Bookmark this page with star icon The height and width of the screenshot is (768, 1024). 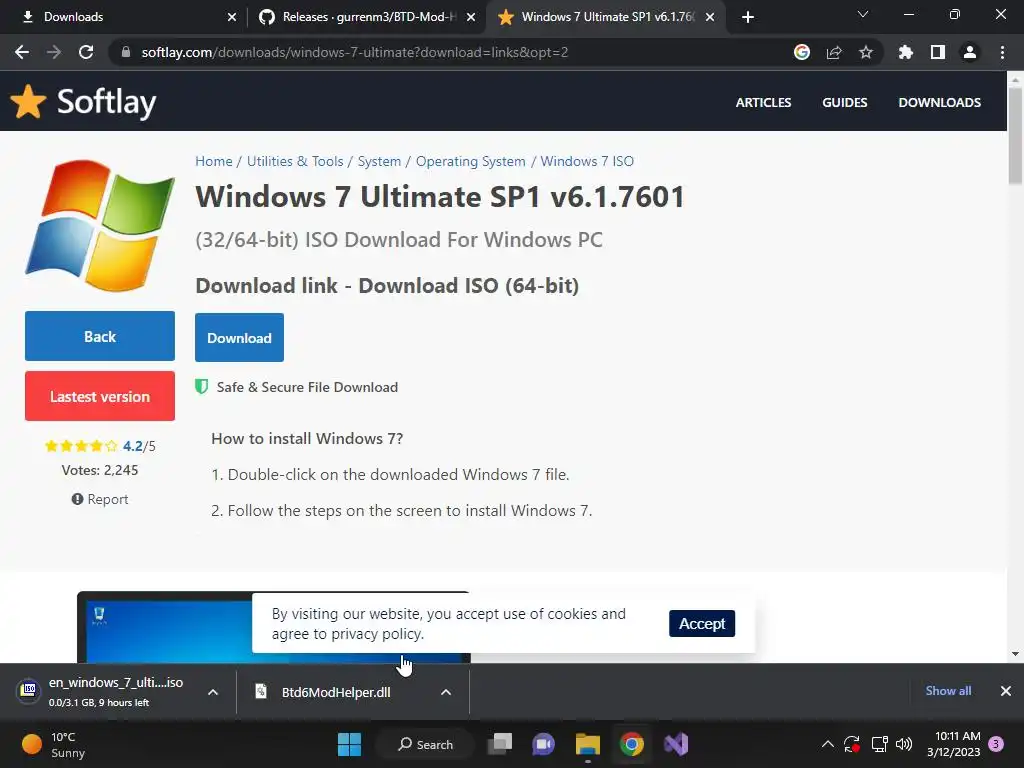coord(866,52)
